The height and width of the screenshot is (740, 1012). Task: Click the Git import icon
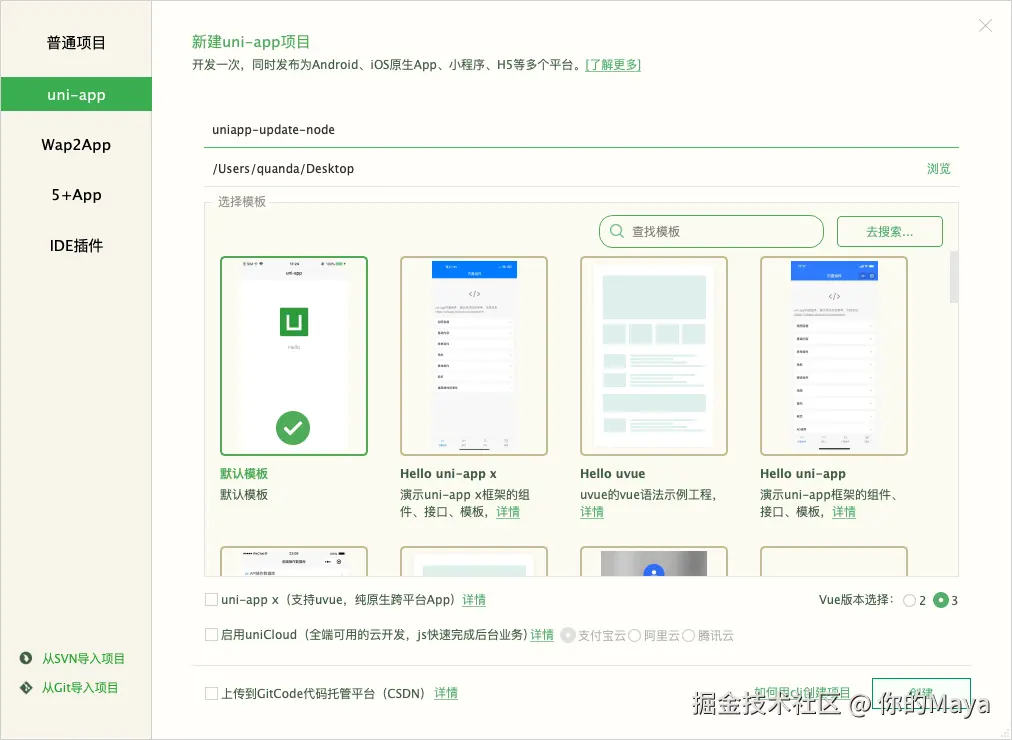(x=26, y=688)
